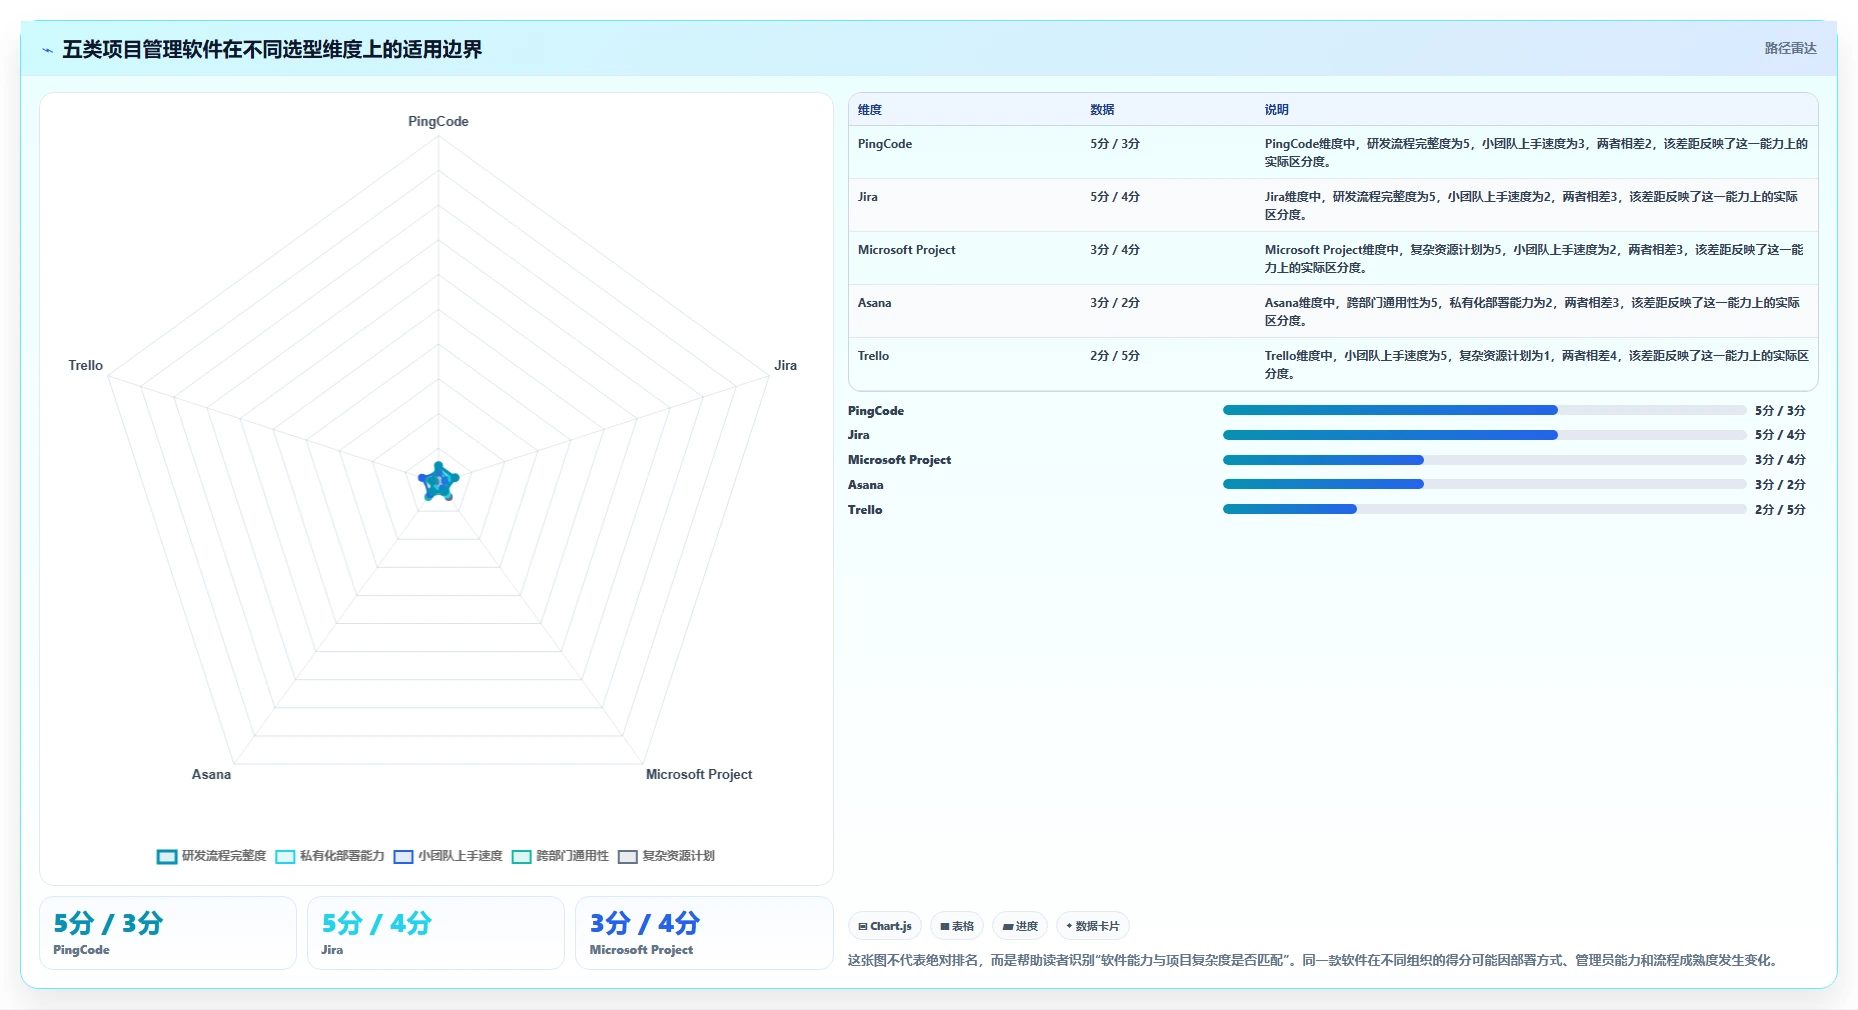This screenshot has height=1010, width=1858.
Task: Toggle the 私有化部署能力 legend color box
Action: pyautogui.click(x=285, y=856)
